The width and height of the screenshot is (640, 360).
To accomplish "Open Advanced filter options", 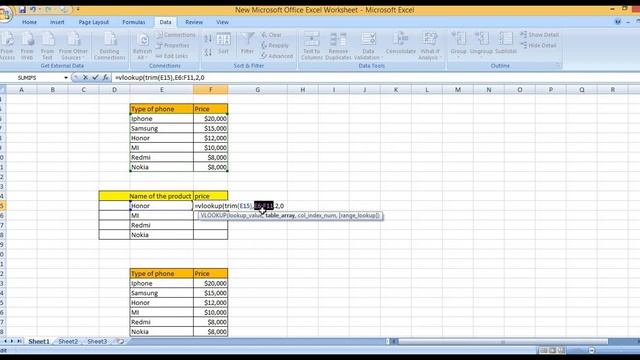I will [277, 56].
